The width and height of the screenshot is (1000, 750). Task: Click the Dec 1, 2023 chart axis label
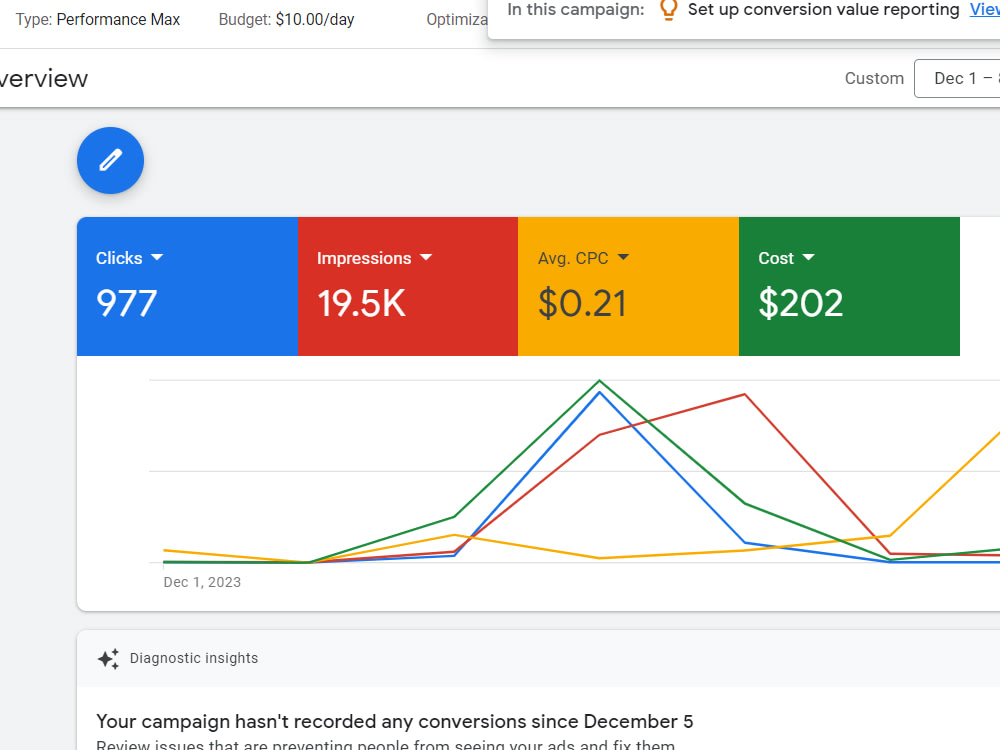(x=202, y=582)
